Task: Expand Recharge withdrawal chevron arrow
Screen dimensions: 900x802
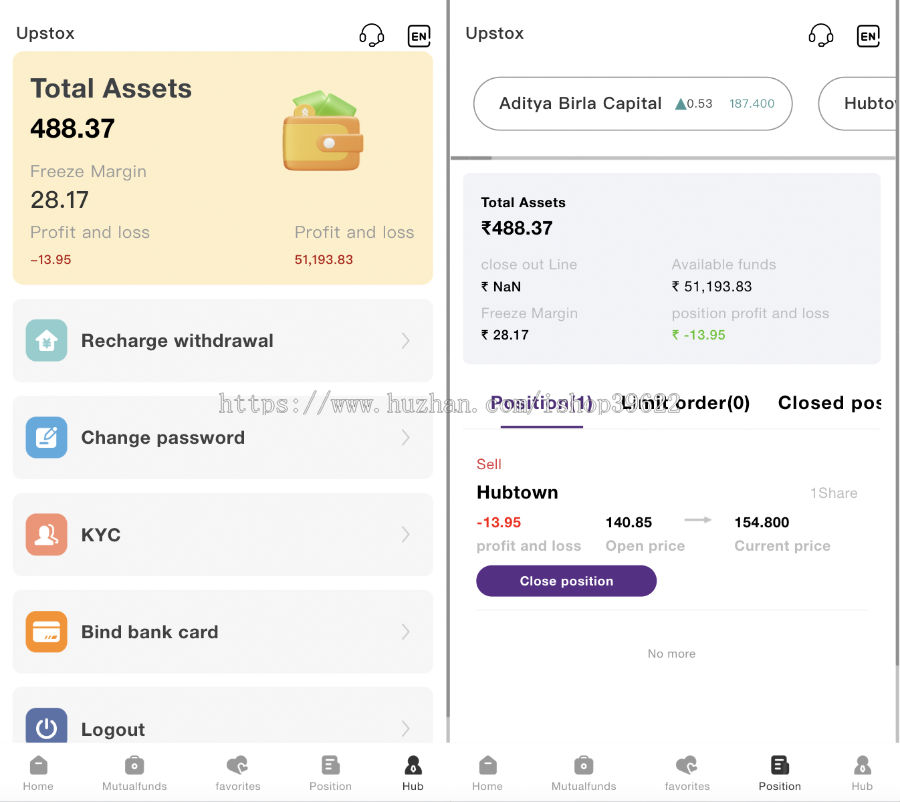Action: (x=406, y=340)
